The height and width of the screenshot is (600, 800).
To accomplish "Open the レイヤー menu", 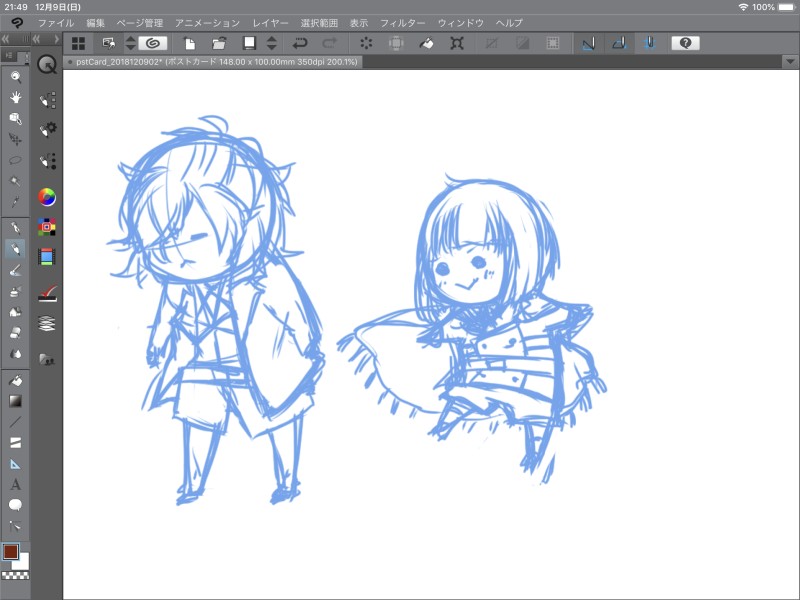I will (x=270, y=23).
